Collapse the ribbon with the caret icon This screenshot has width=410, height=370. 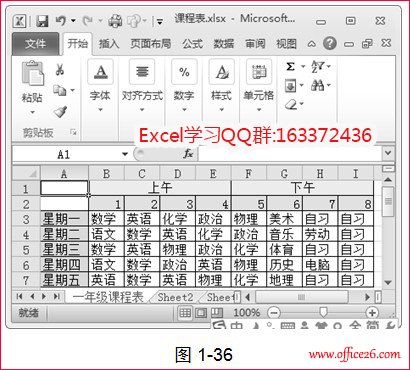(311, 44)
